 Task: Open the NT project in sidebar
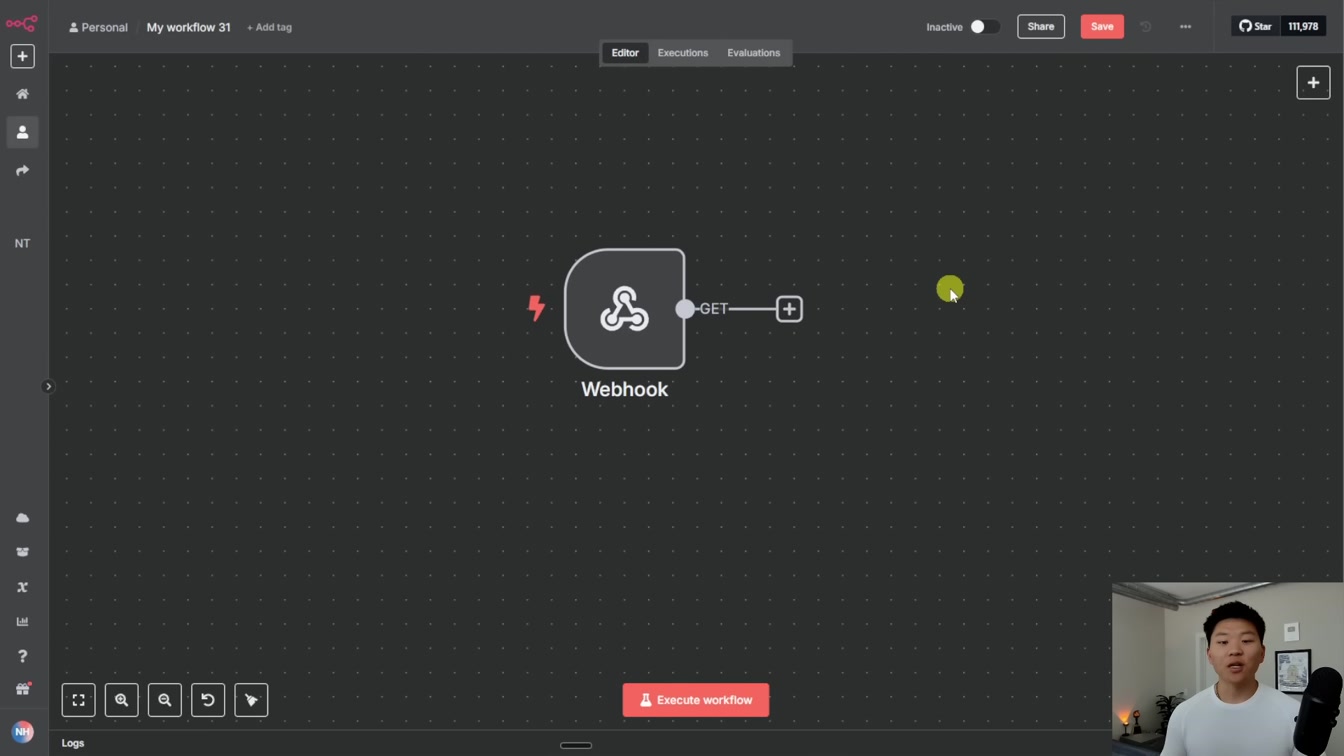22,243
